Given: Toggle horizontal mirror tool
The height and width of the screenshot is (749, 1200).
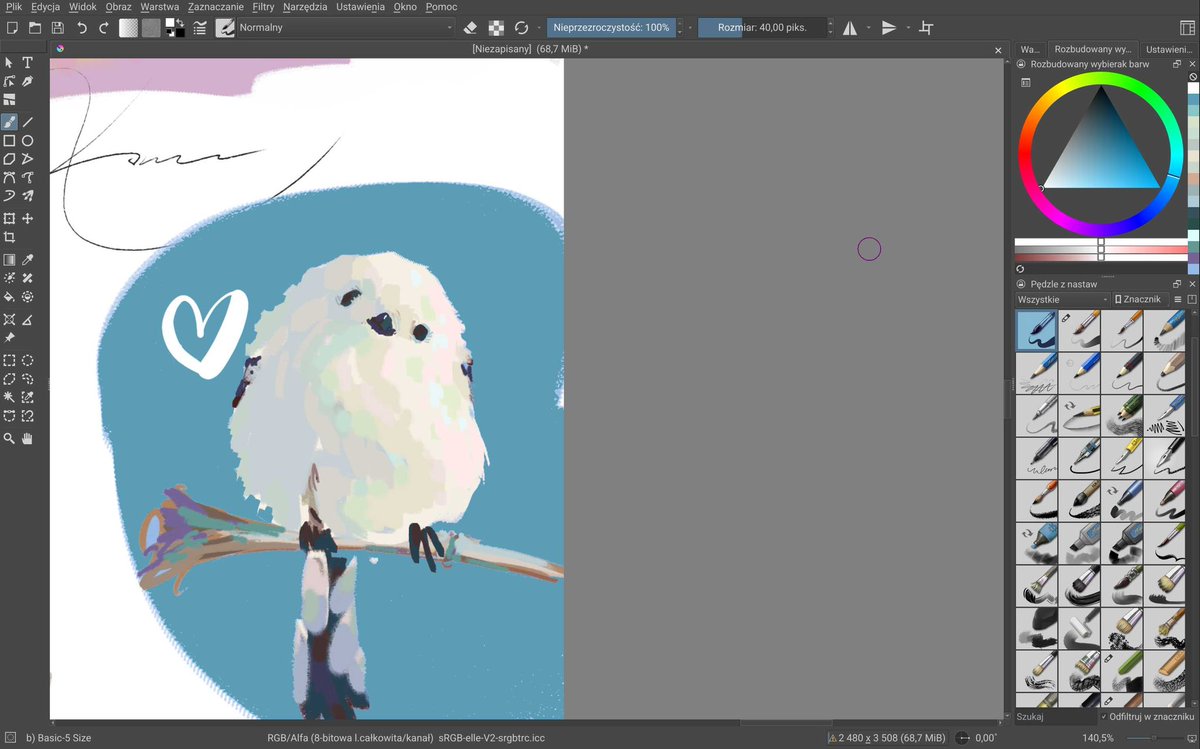Looking at the screenshot, I should (850, 28).
